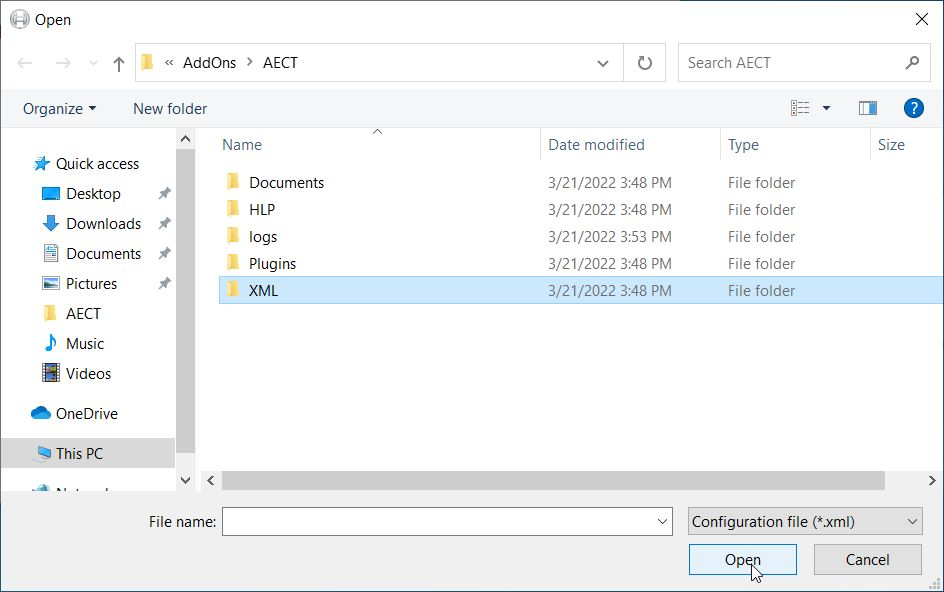The width and height of the screenshot is (944, 592).
Task: Open the Organize menu
Action: tap(60, 108)
